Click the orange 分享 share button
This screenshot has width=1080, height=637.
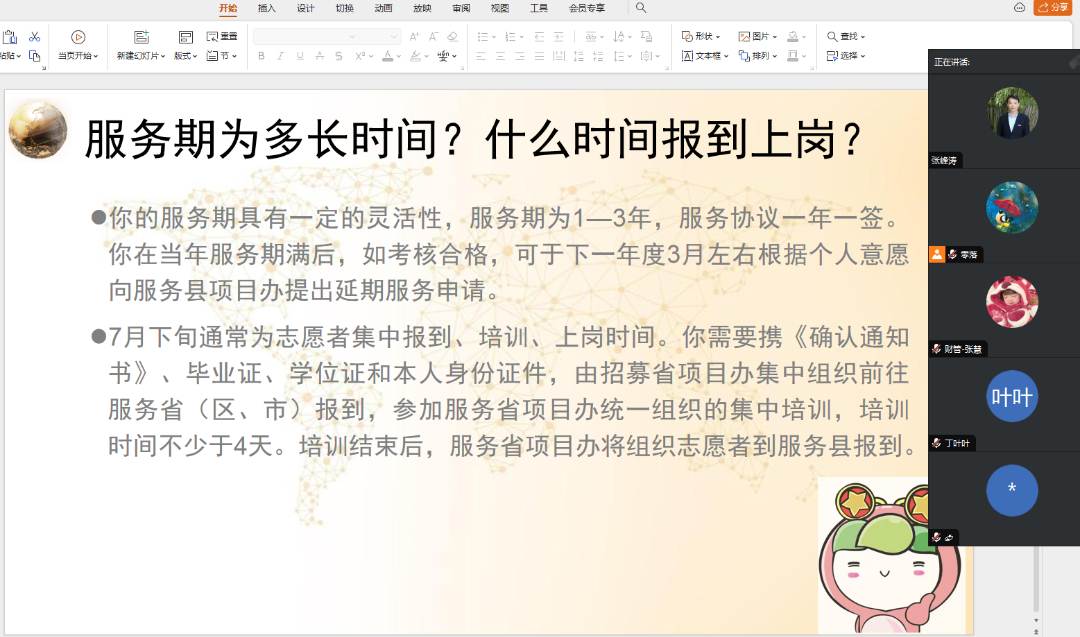pos(1052,8)
